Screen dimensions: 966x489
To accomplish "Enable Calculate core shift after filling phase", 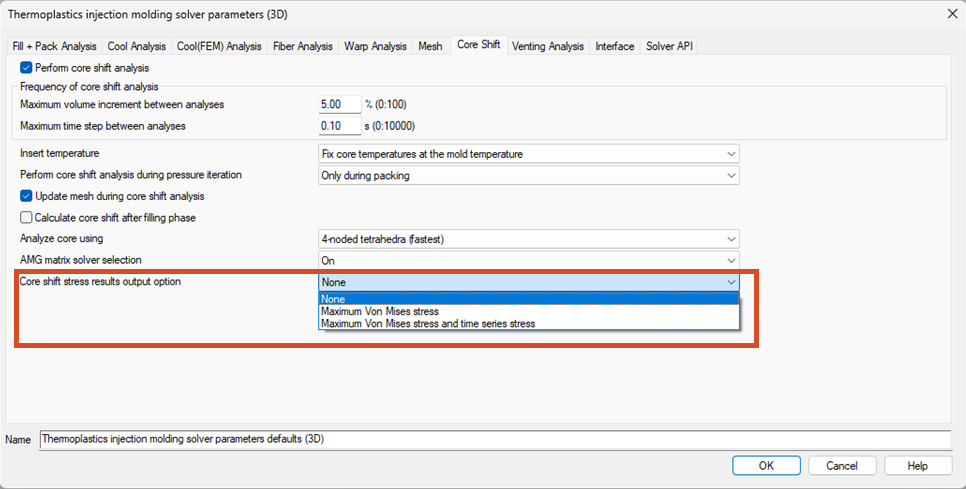I will pos(26,217).
